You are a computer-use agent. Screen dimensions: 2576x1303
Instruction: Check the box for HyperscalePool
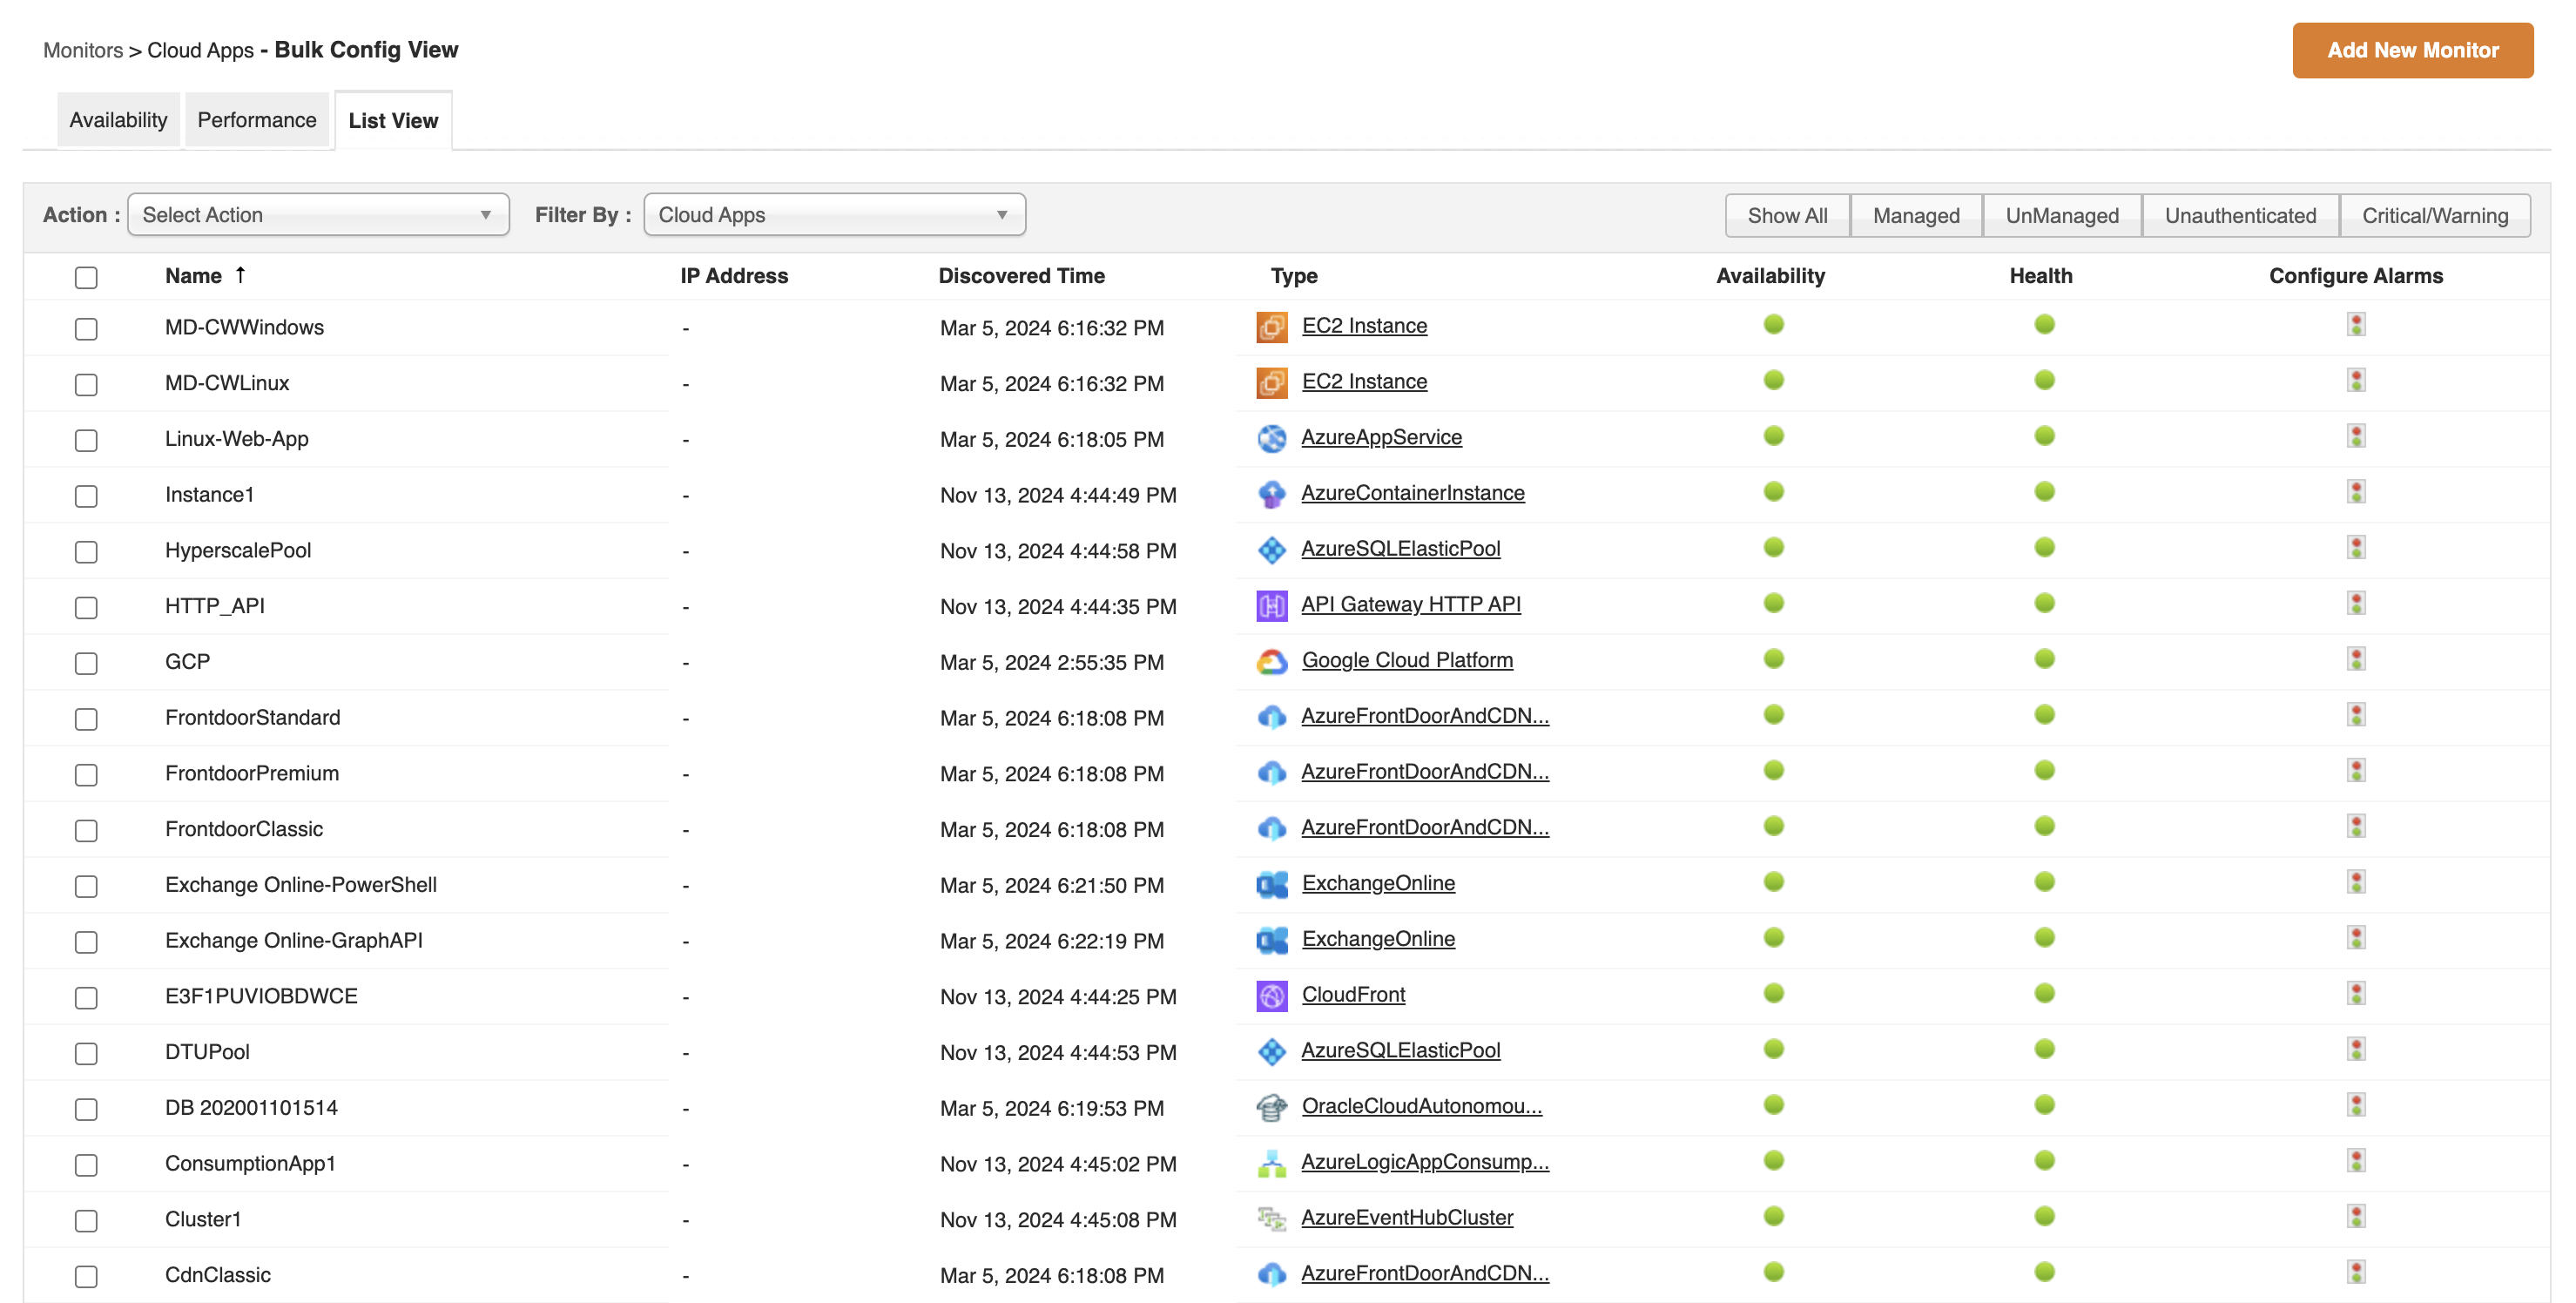point(86,552)
